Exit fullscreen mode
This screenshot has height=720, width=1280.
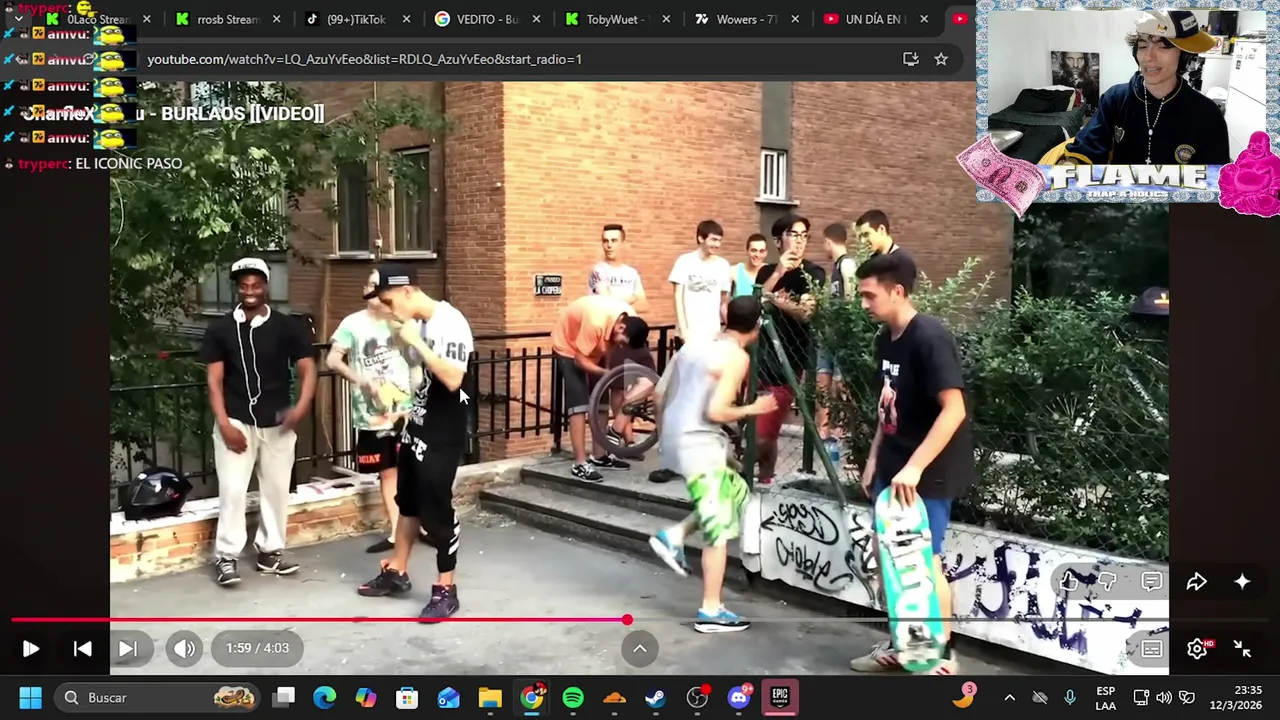click(1242, 649)
